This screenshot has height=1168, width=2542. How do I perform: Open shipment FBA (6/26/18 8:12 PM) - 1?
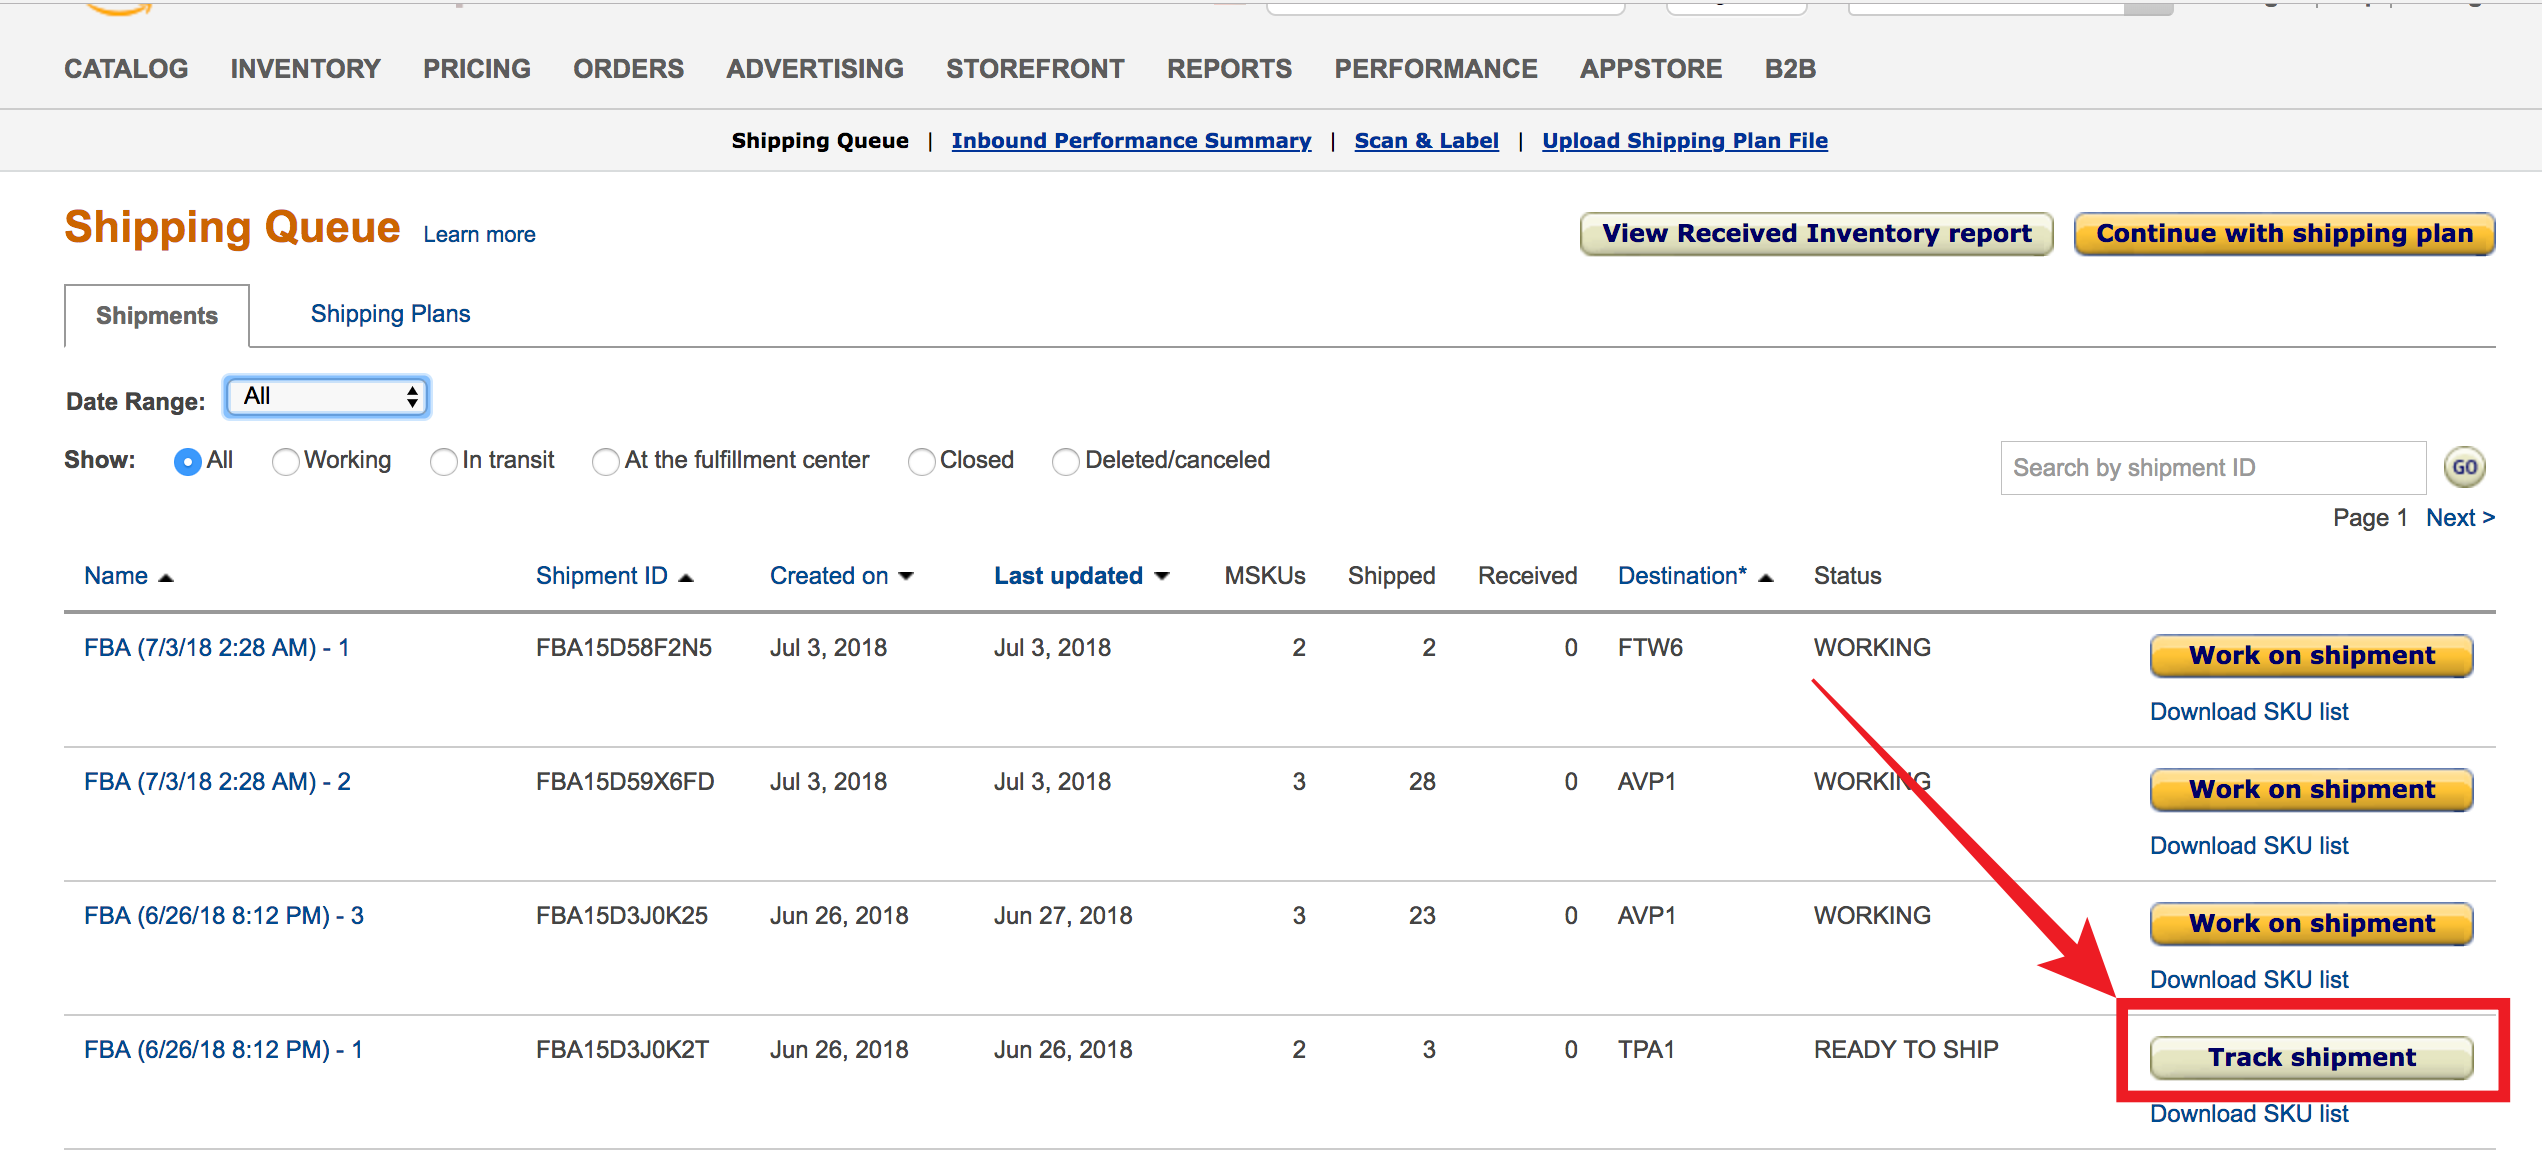tap(223, 1050)
